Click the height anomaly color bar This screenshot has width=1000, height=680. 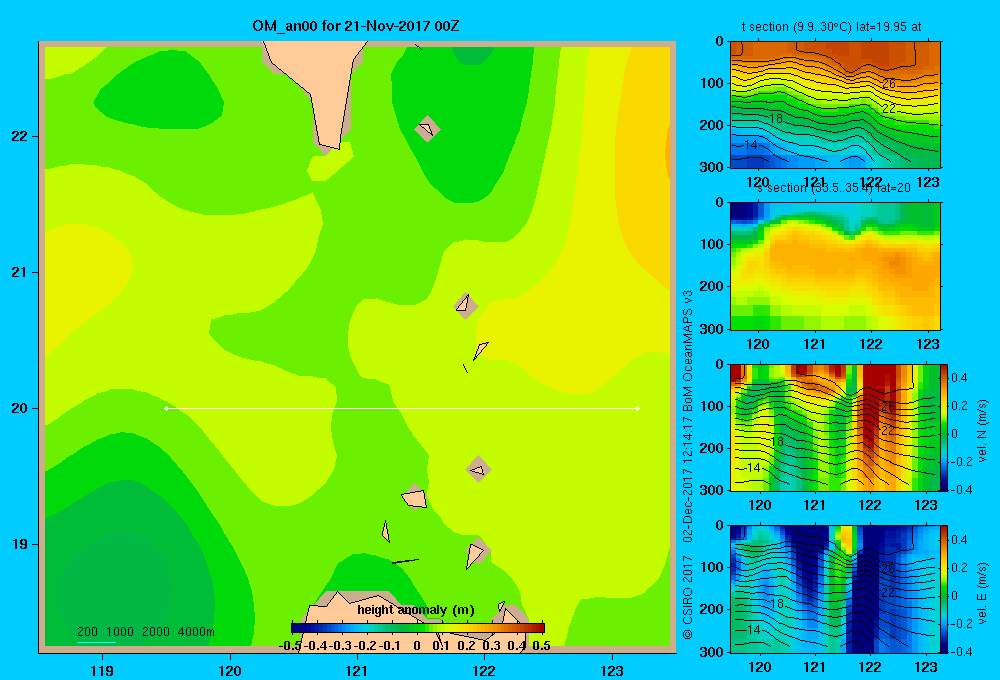pyautogui.click(x=418, y=628)
